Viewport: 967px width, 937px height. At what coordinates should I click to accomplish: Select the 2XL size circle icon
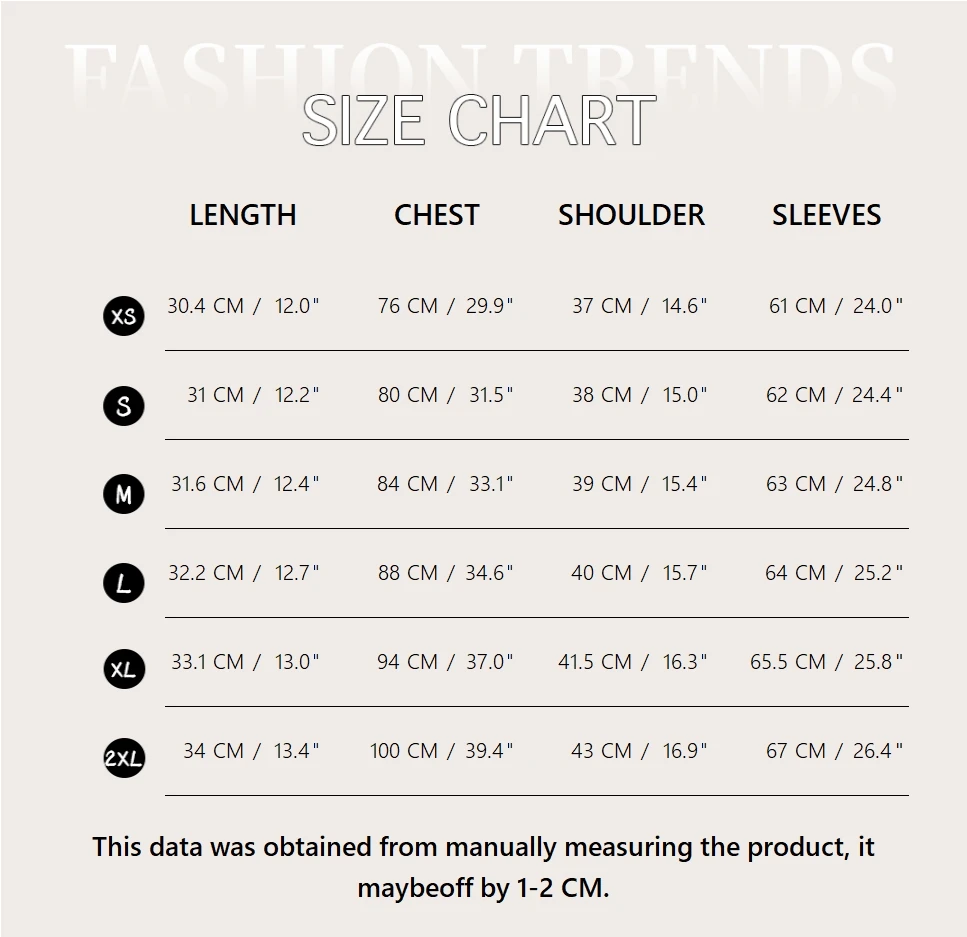pos(124,758)
